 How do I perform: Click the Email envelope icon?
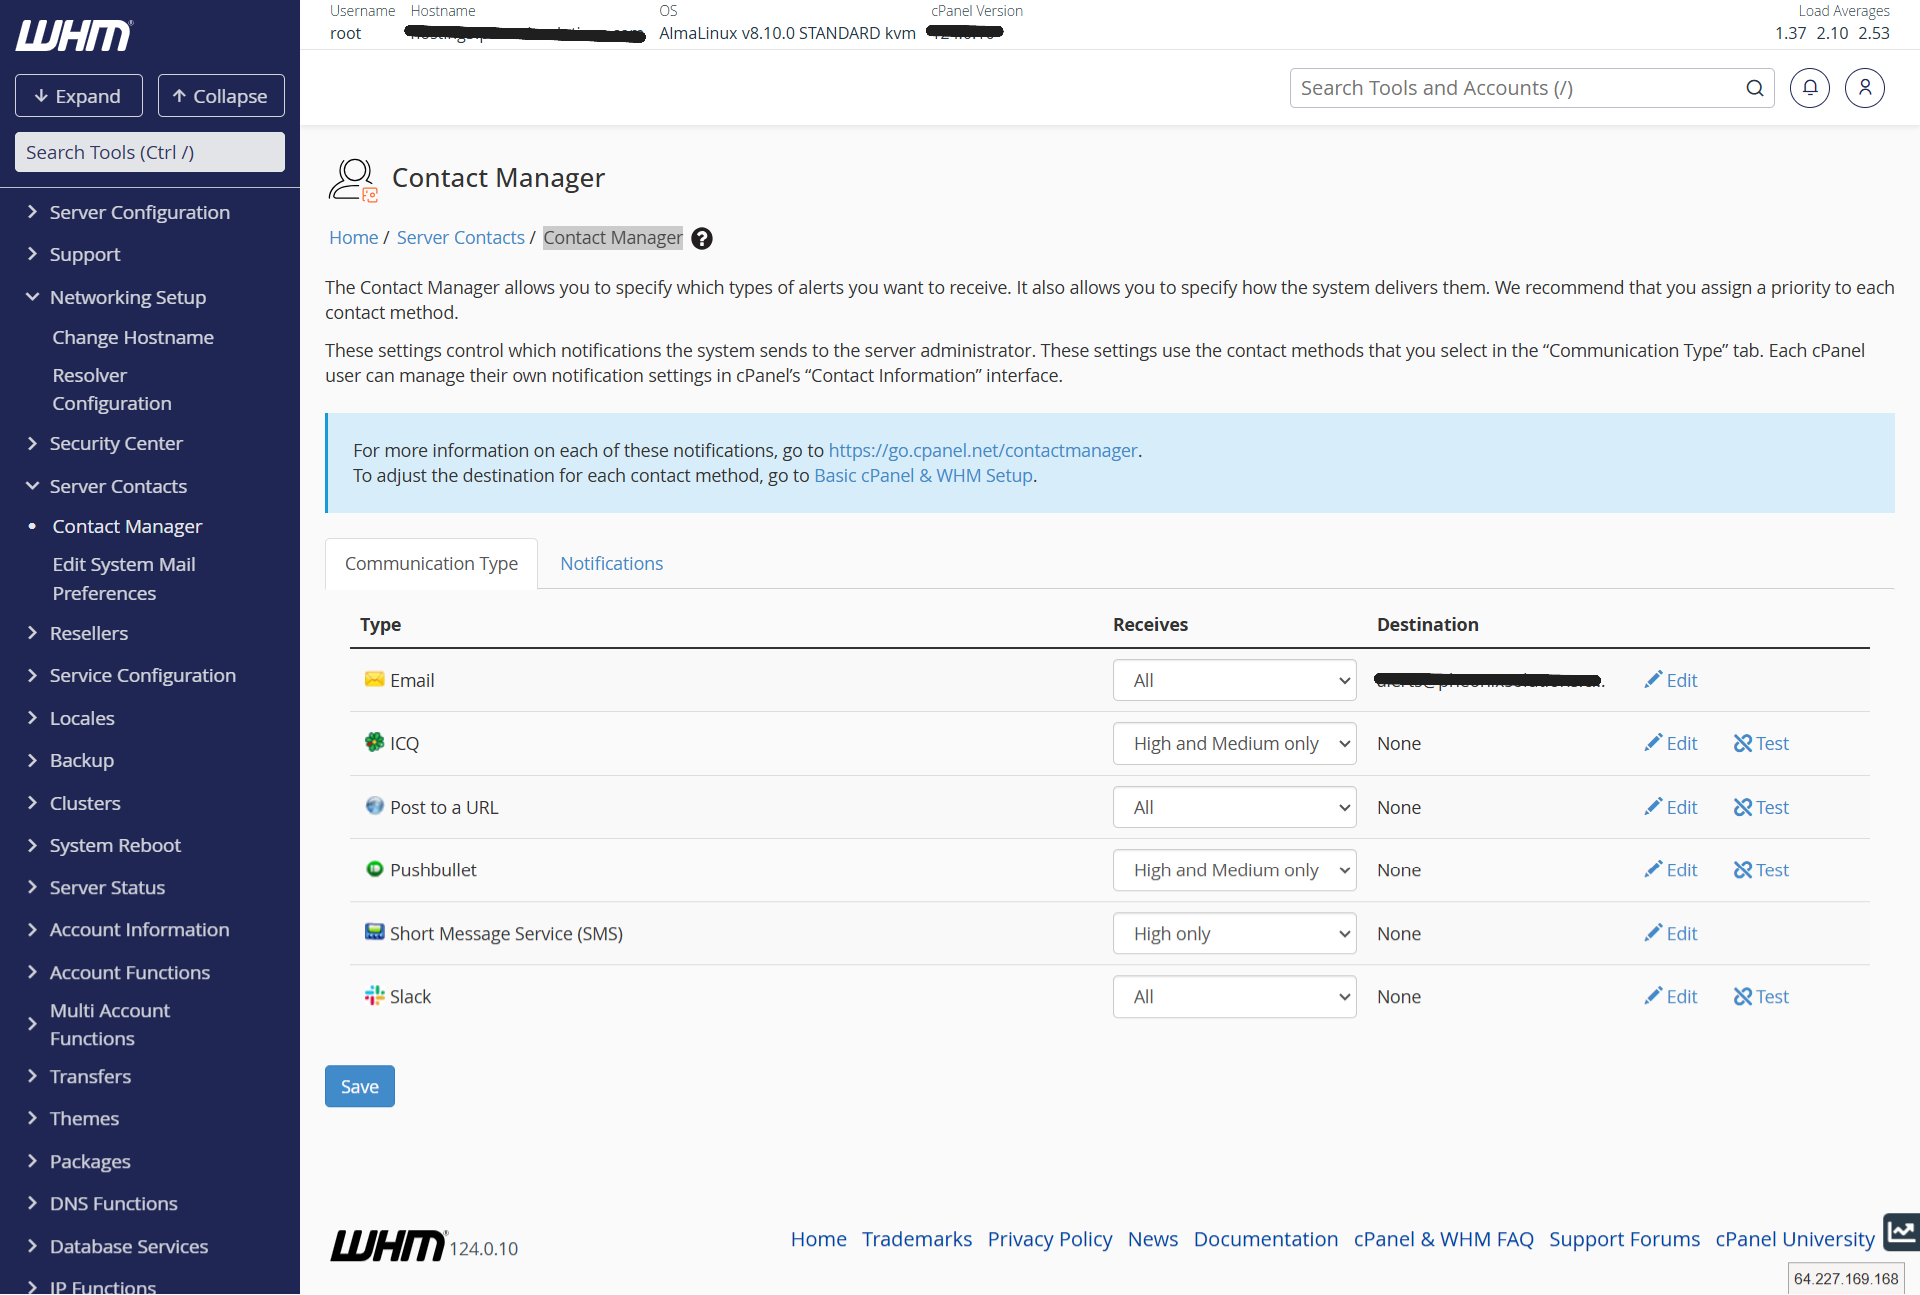[374, 679]
